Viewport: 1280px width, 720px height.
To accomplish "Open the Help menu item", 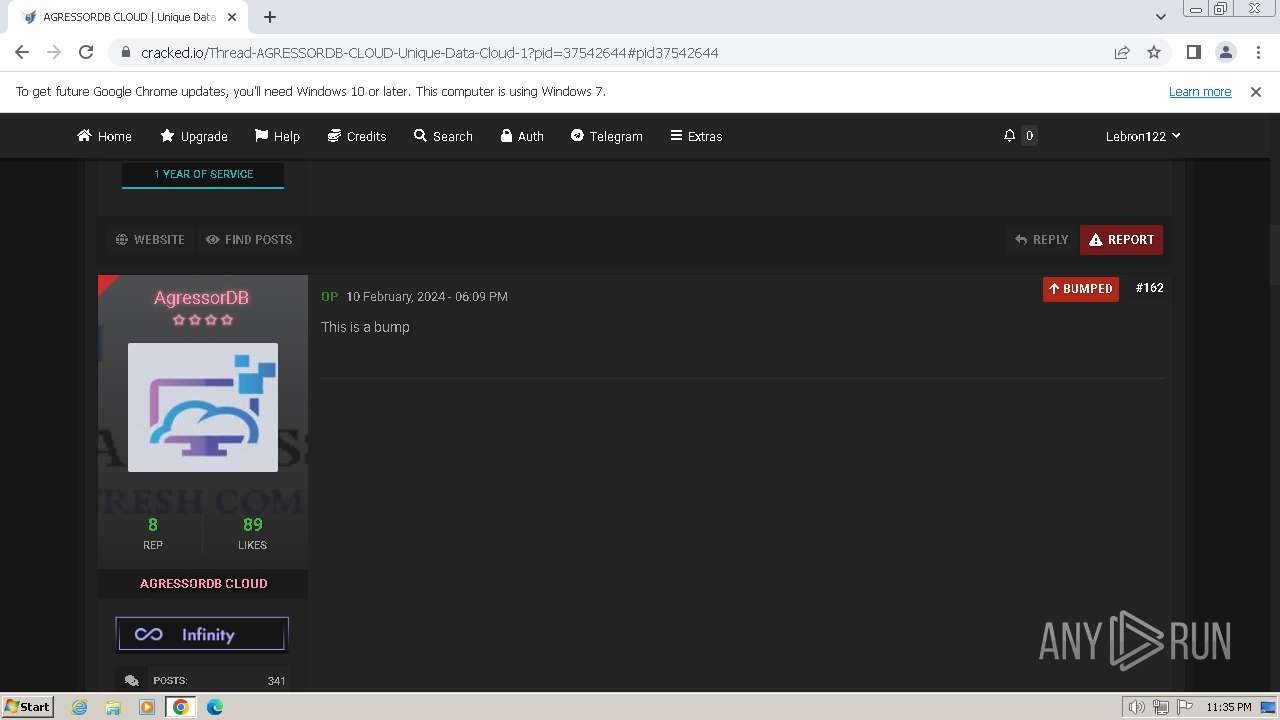I will pos(277,136).
